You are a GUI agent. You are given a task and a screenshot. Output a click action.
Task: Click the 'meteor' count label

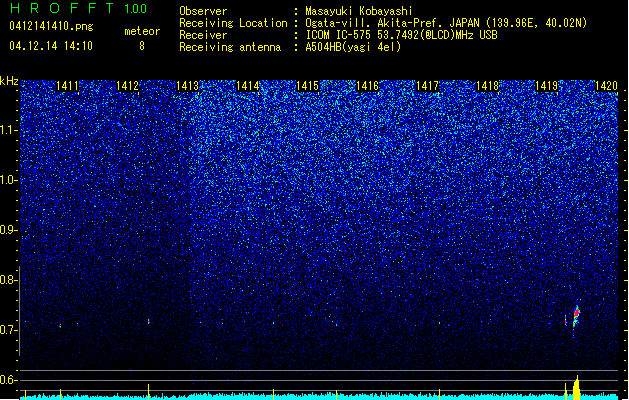coord(142,31)
